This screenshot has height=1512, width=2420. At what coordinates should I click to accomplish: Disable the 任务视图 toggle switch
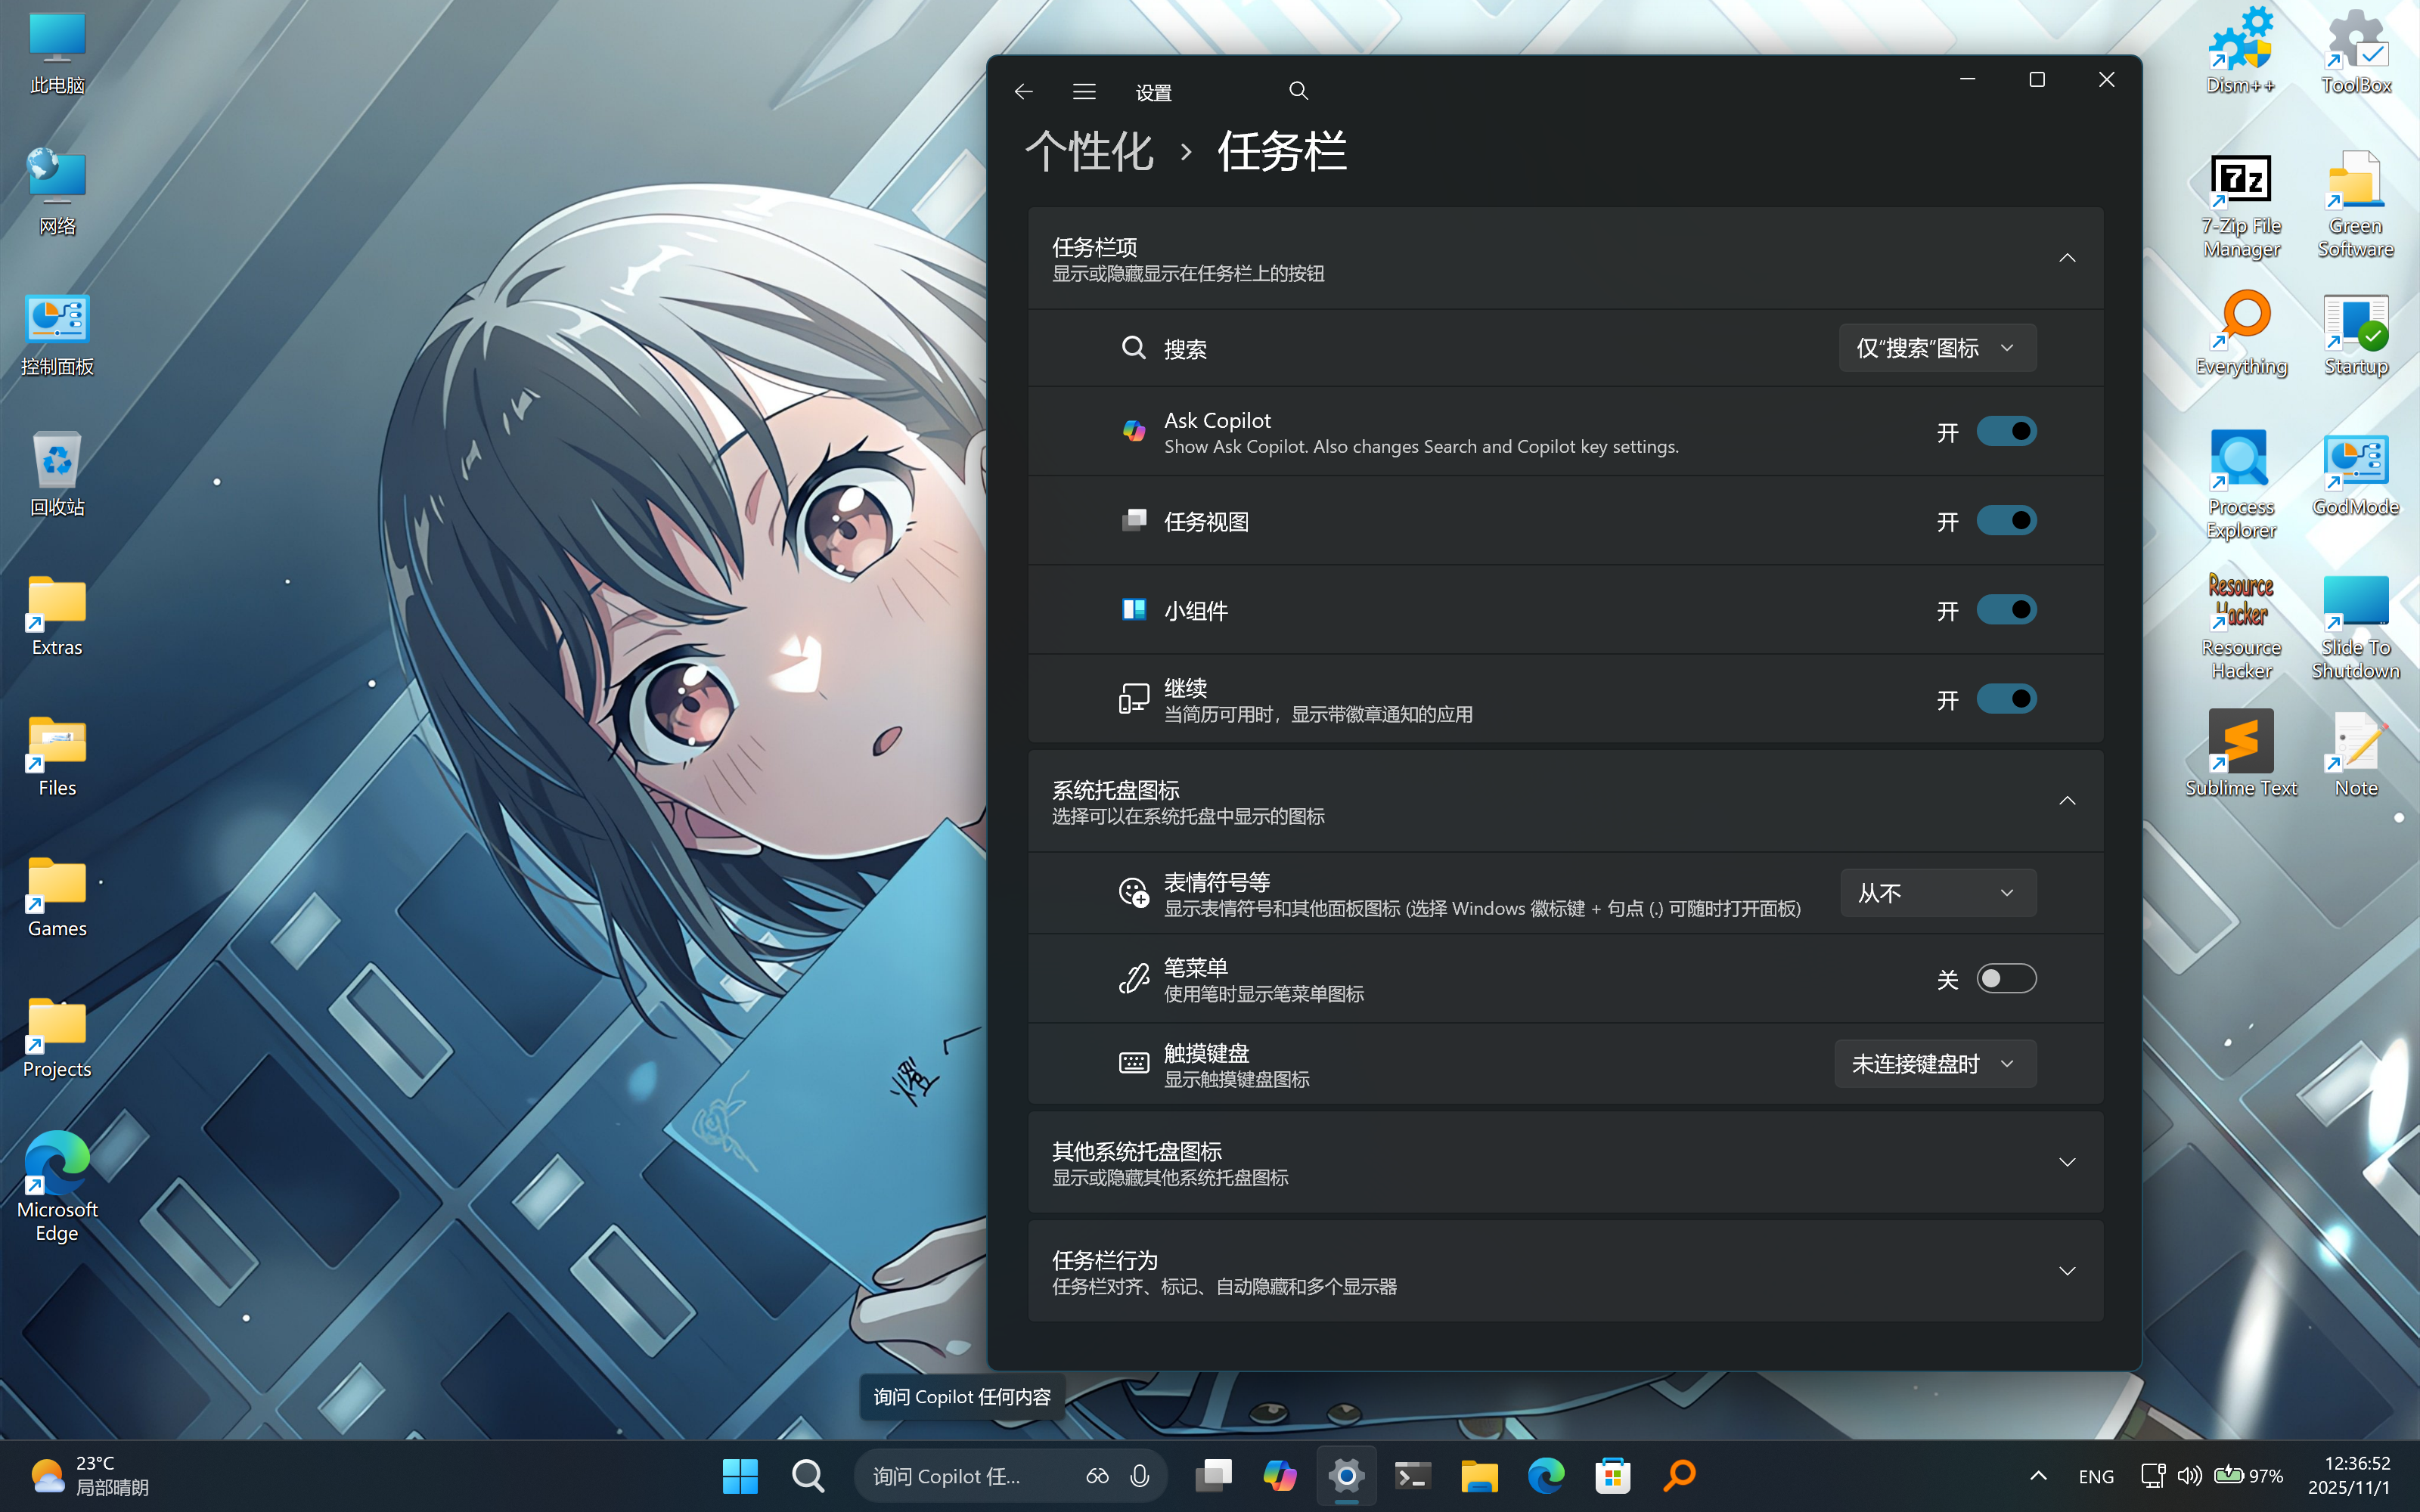(2006, 521)
